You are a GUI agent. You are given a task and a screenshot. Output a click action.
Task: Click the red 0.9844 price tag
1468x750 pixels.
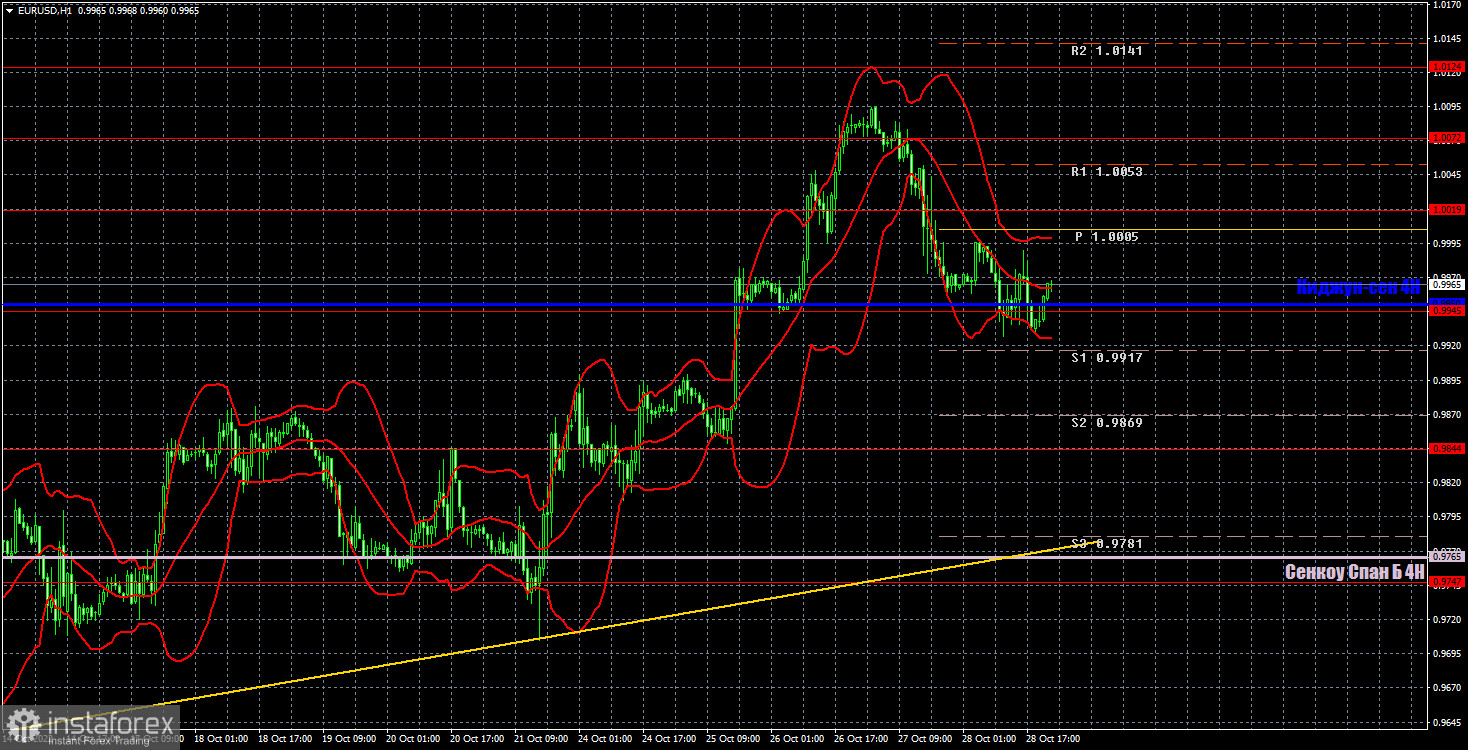tap(1448, 448)
